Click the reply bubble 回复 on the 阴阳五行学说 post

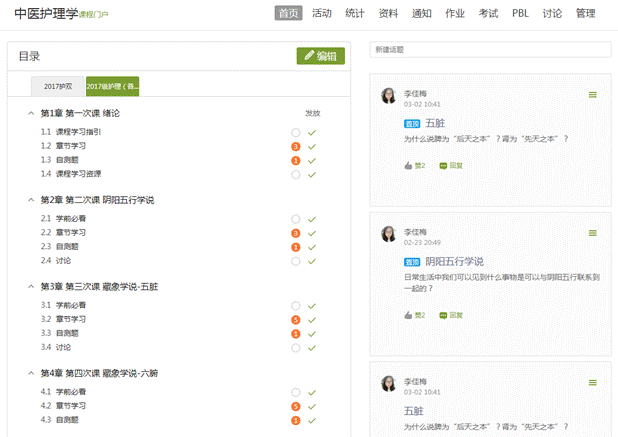(451, 315)
